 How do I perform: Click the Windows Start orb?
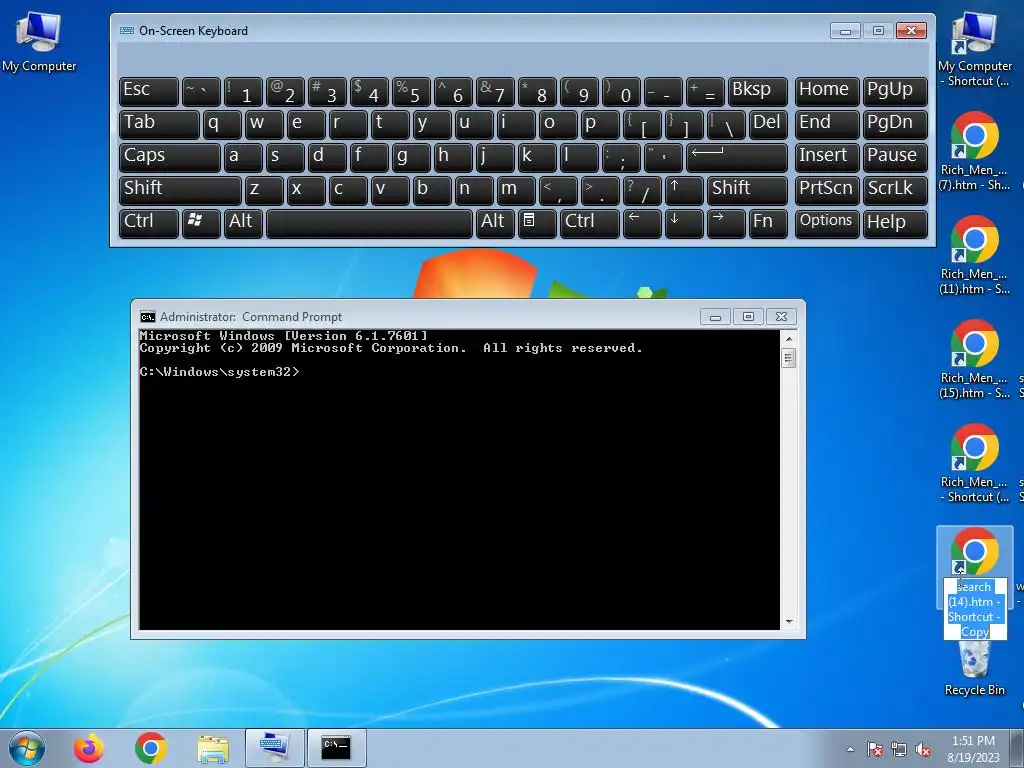tap(27, 748)
